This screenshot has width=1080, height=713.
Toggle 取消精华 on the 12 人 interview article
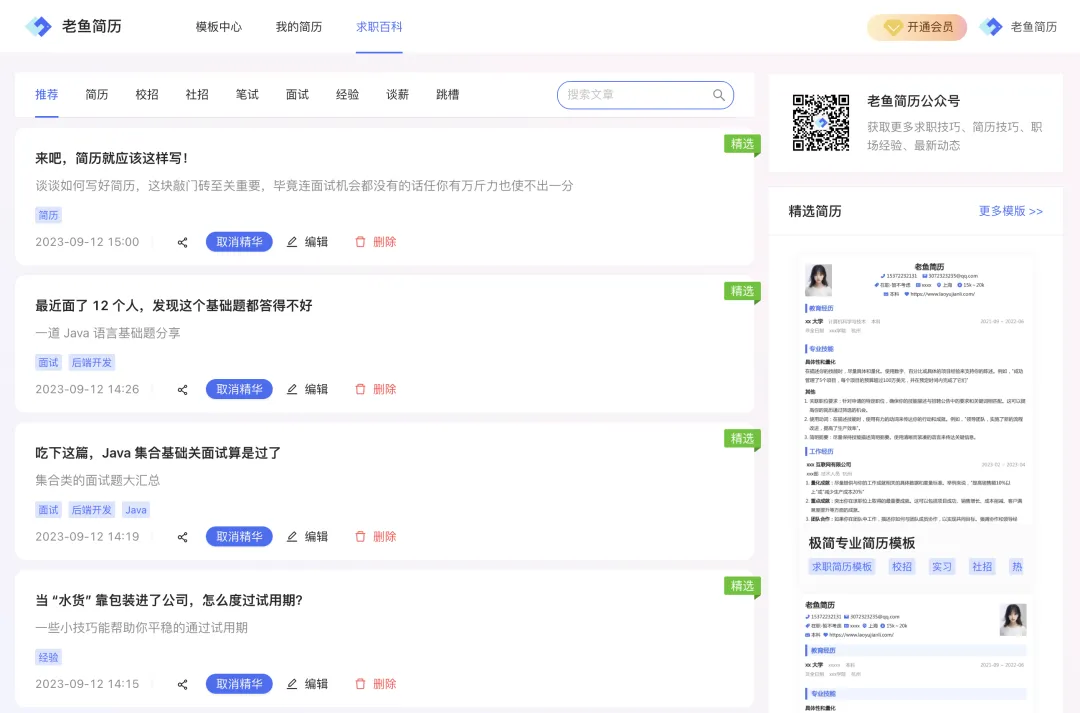[239, 389]
